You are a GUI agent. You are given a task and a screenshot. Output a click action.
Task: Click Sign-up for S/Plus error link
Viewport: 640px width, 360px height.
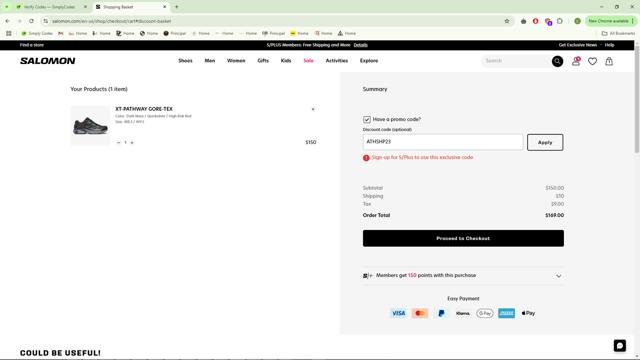pyautogui.click(x=422, y=157)
